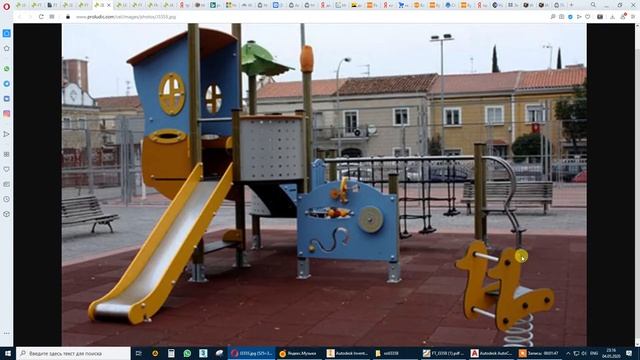640x360 pixels.
Task: Open the VK sidebar icon
Action: [7, 99]
